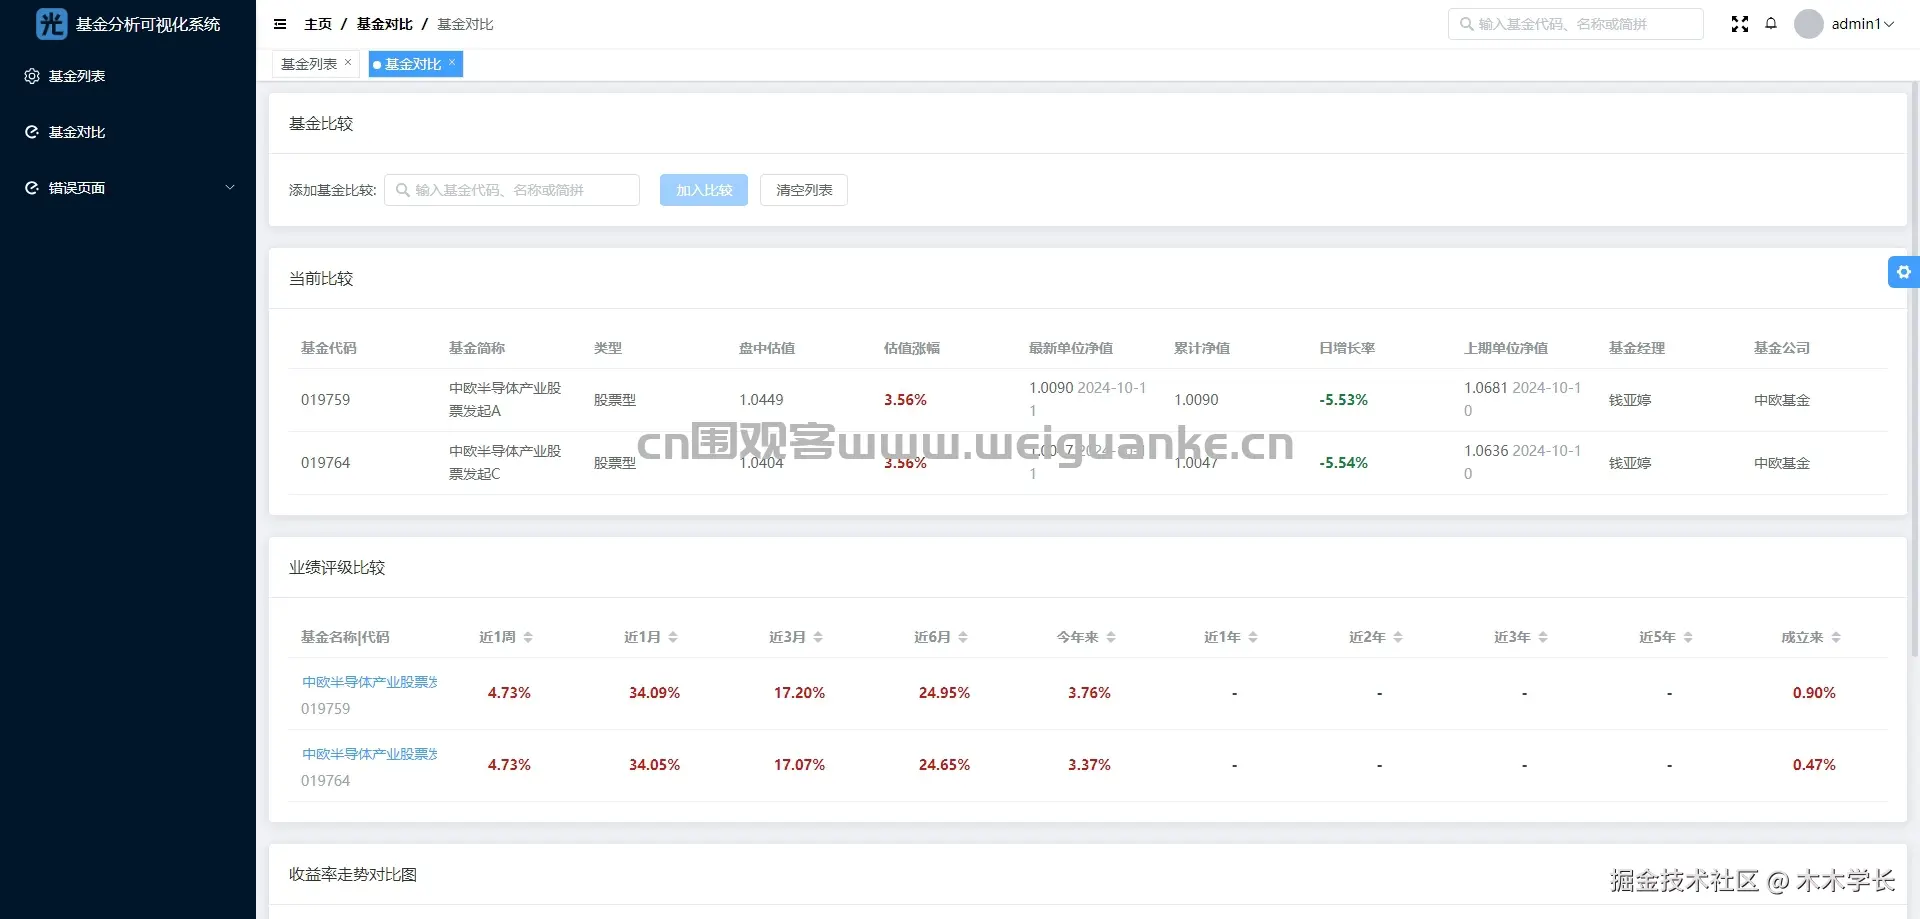Sort by 近1年 column
This screenshot has width=1920, height=919.
point(1253,637)
